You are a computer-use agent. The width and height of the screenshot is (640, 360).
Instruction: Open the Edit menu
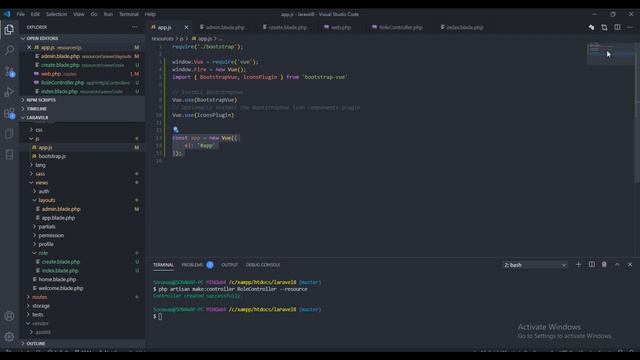point(36,14)
